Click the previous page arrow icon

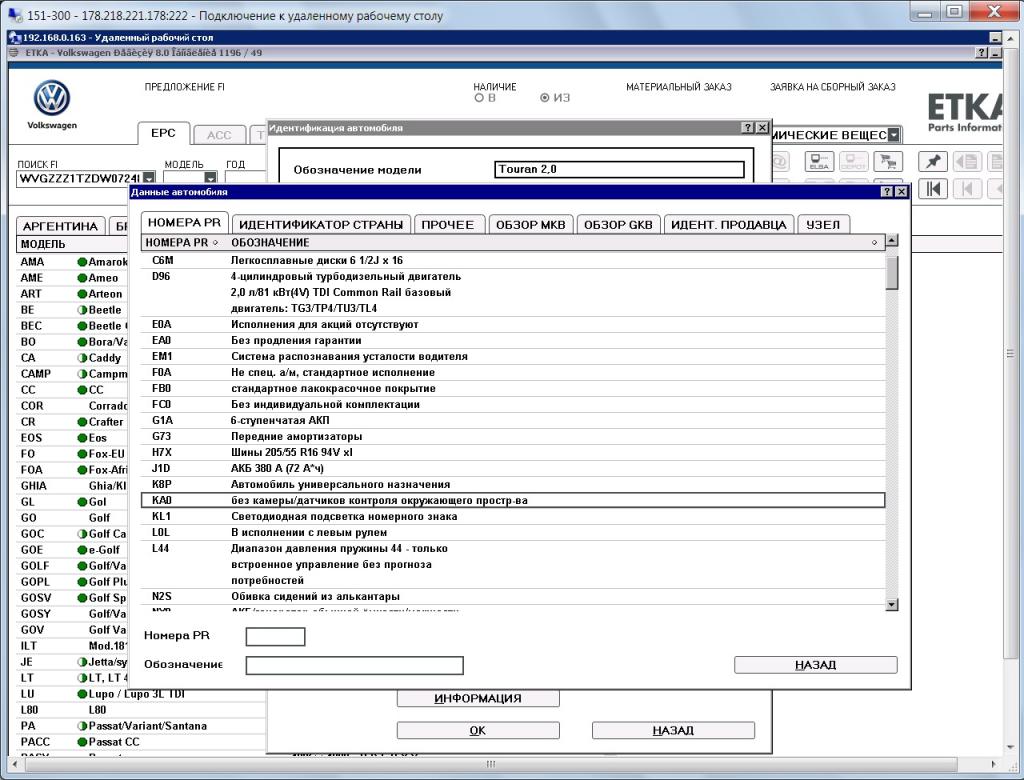(x=968, y=189)
